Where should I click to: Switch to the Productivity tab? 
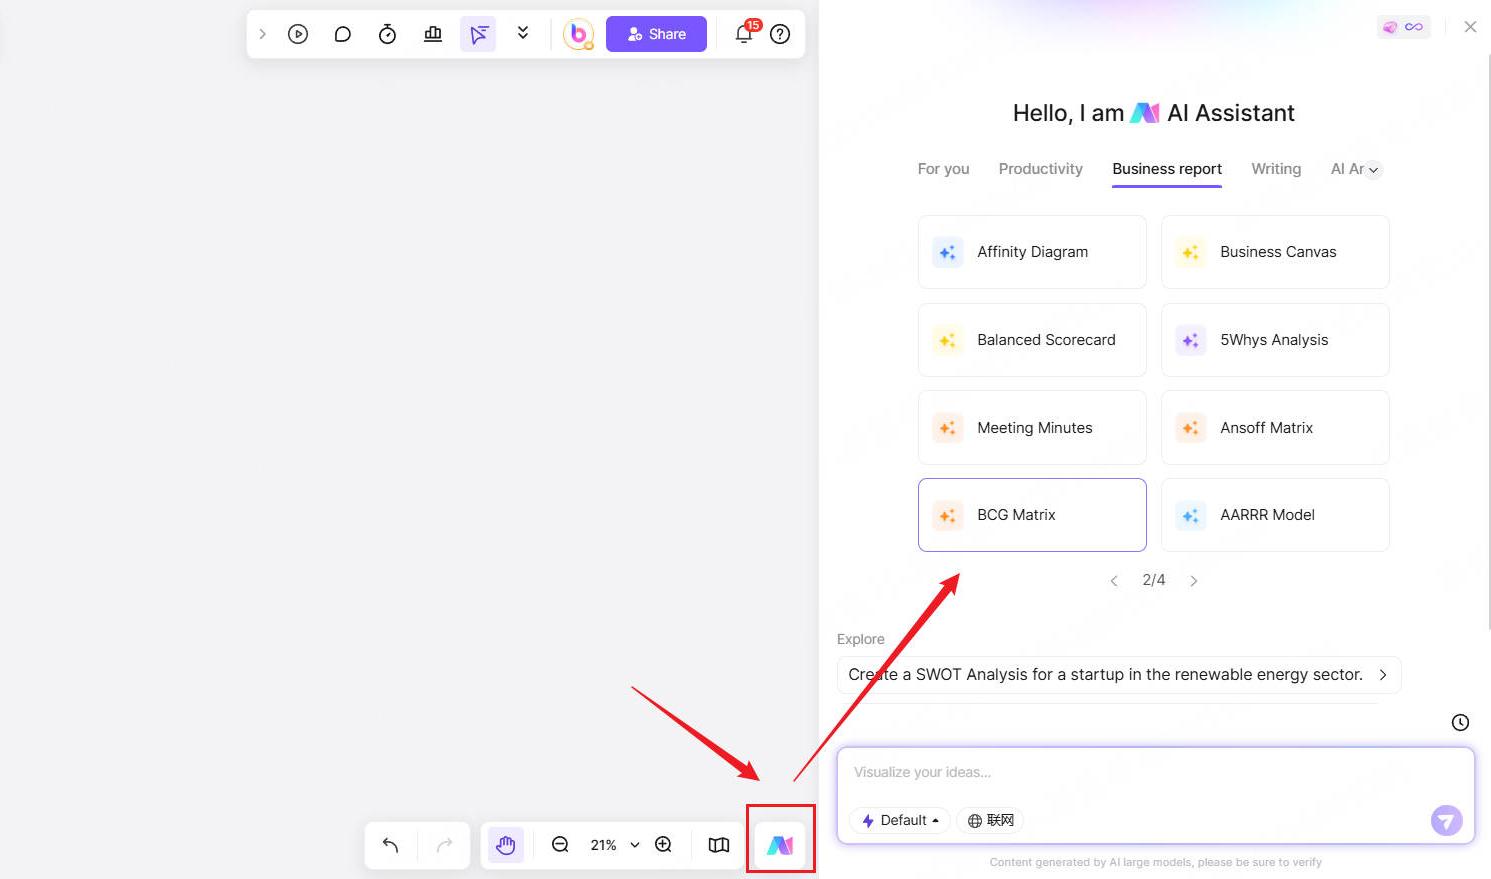[x=1040, y=169]
